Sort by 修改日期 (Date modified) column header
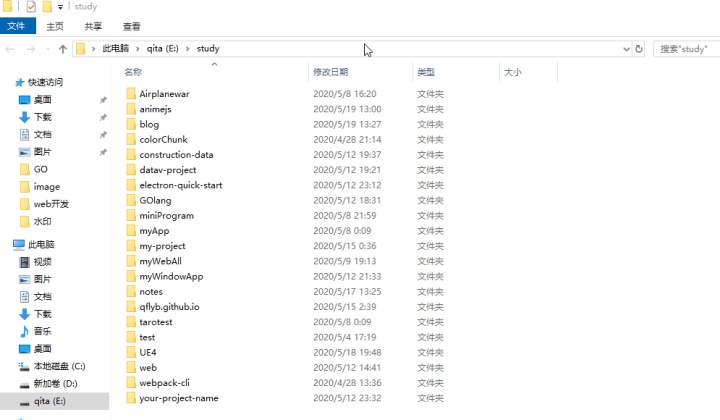The height and width of the screenshot is (420, 720). 331,72
